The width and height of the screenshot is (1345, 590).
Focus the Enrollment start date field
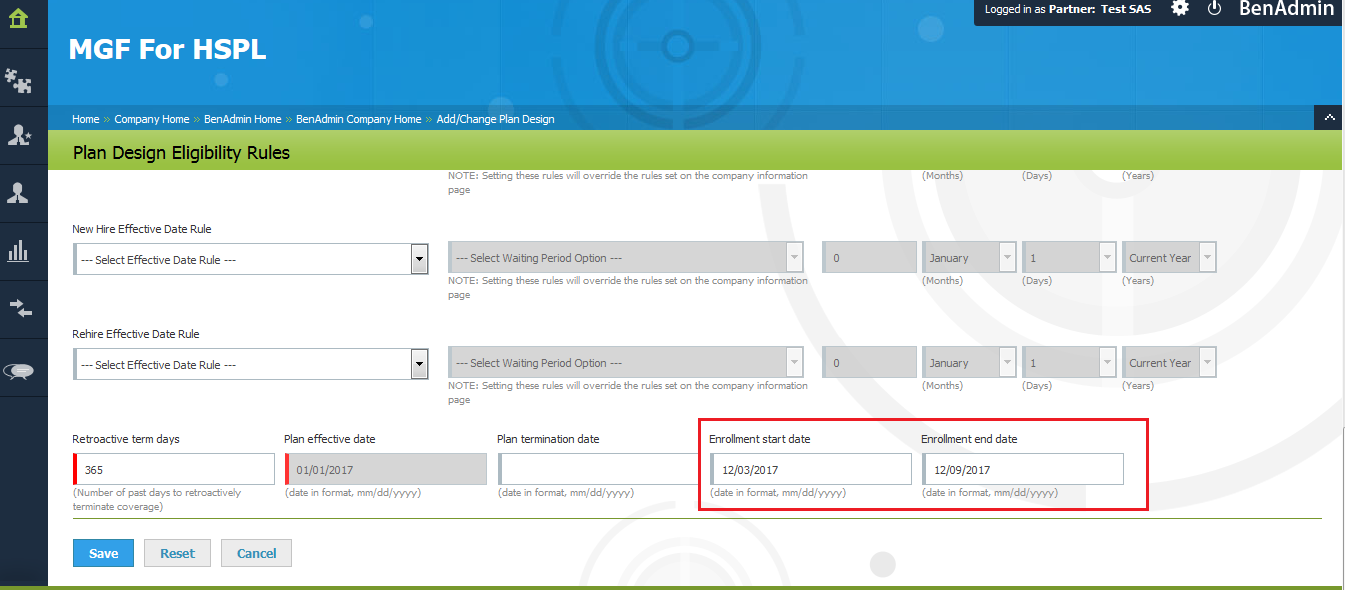click(811, 470)
